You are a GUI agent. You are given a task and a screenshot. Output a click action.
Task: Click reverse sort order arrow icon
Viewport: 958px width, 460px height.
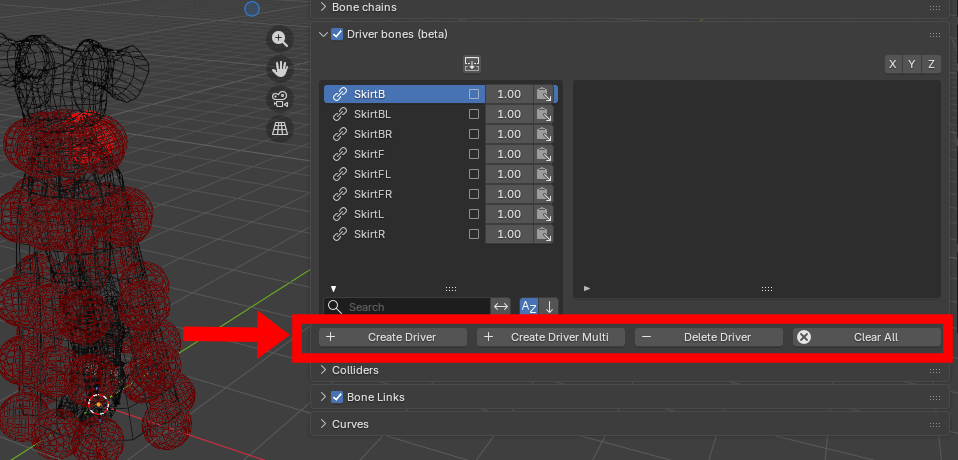click(549, 307)
